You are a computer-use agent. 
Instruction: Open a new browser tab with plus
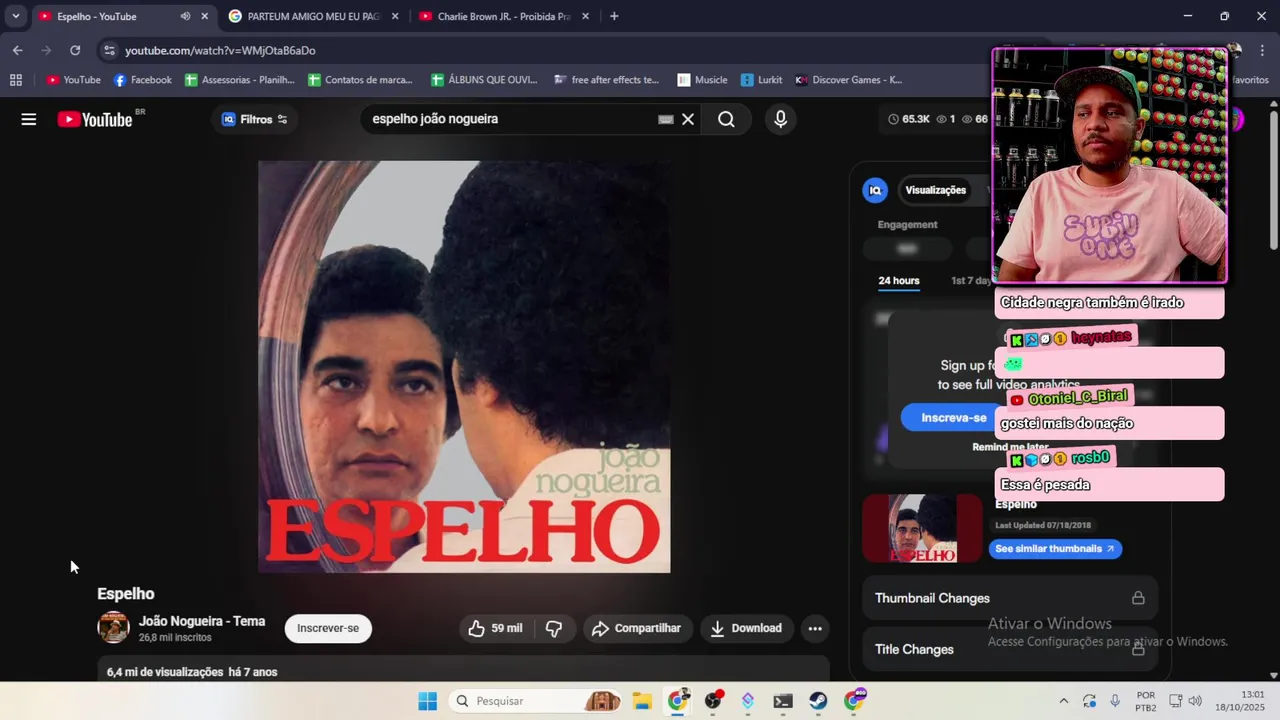click(614, 16)
